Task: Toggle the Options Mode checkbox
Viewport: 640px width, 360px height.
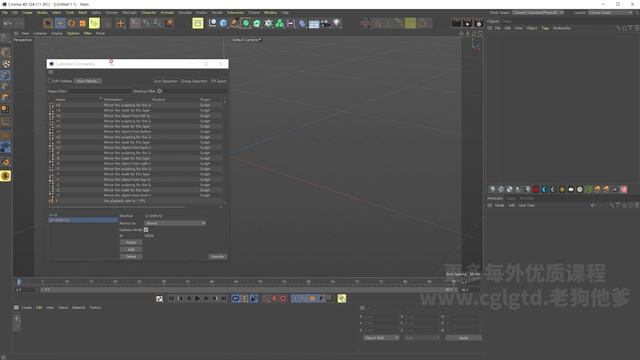Action: pos(146,230)
